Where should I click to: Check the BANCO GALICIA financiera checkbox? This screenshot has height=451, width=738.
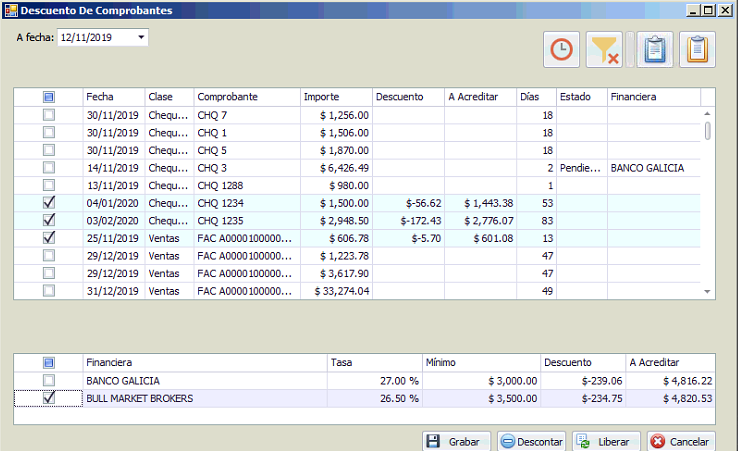point(48,380)
